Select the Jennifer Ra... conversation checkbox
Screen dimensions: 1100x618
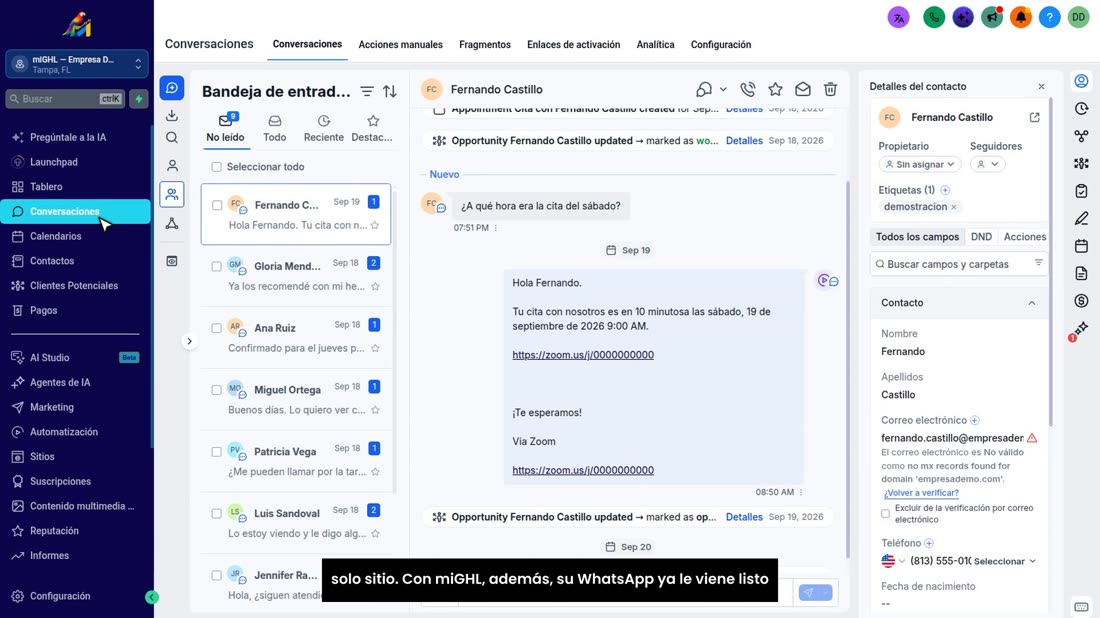tap(217, 575)
